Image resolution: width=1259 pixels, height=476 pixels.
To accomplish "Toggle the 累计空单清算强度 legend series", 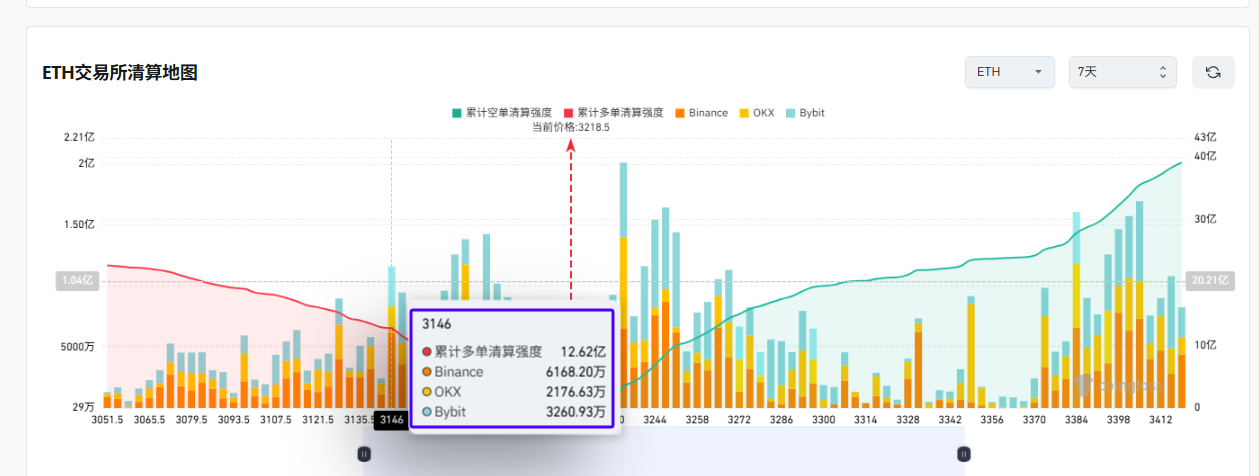I will click(x=502, y=113).
